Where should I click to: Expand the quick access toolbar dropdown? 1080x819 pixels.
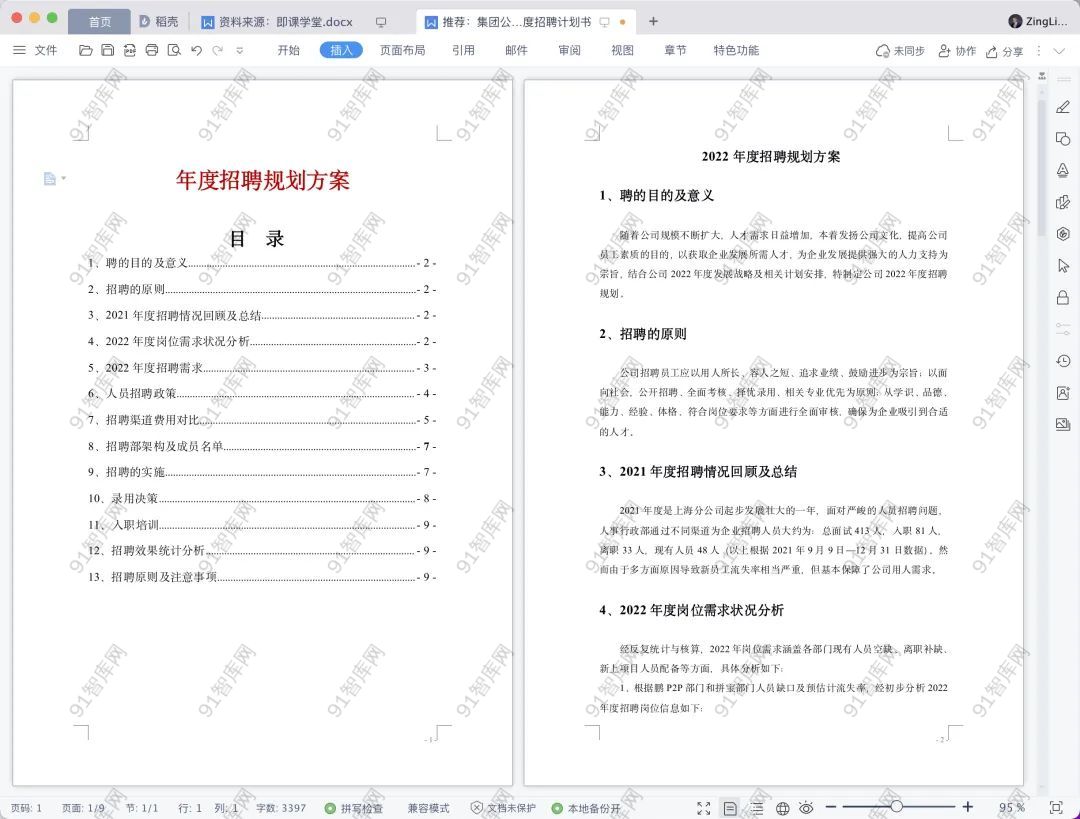coord(239,50)
